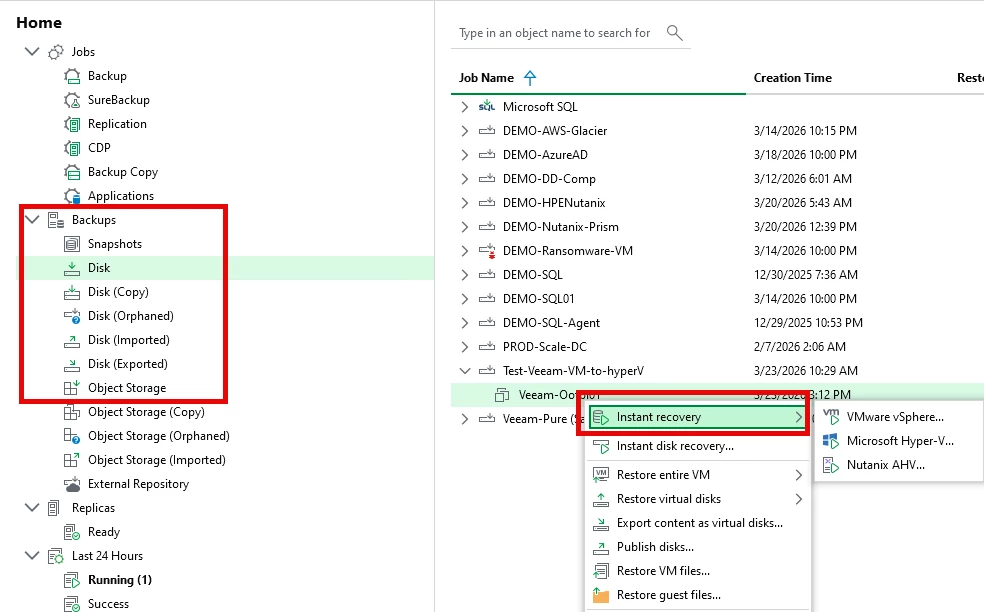The image size is (984, 612).
Task: Collapse the Replicas tree node
Action: click(x=32, y=507)
